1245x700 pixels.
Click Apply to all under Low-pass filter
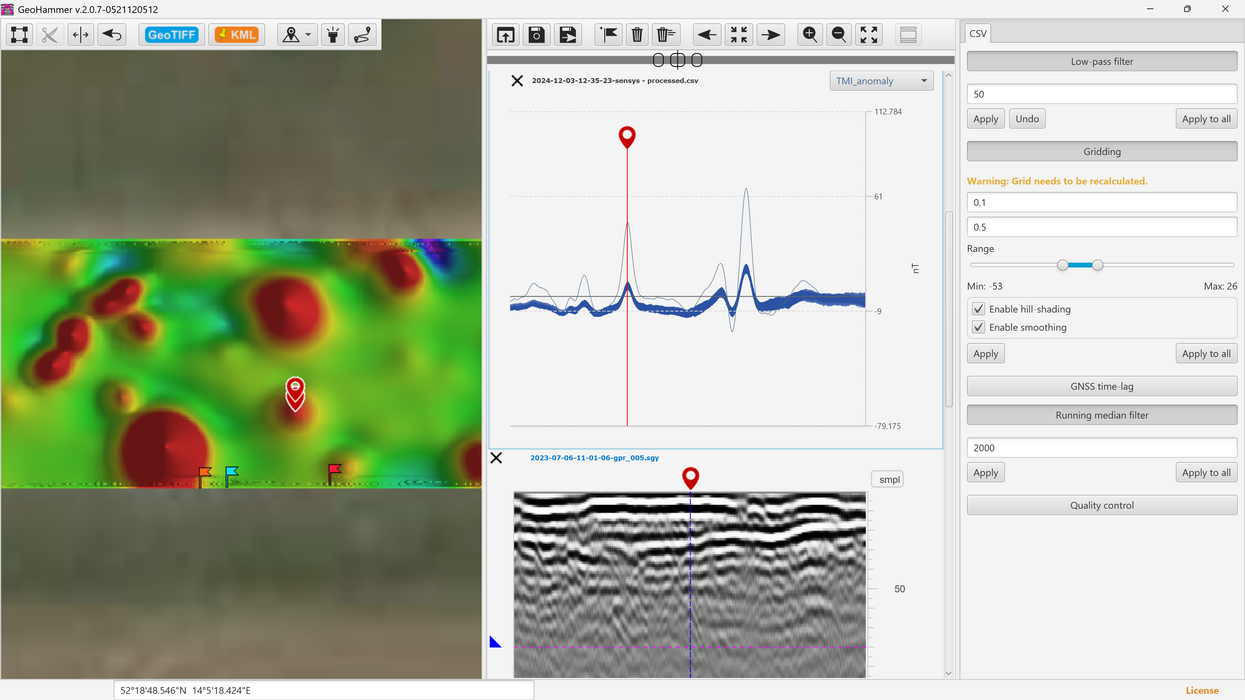click(1206, 119)
